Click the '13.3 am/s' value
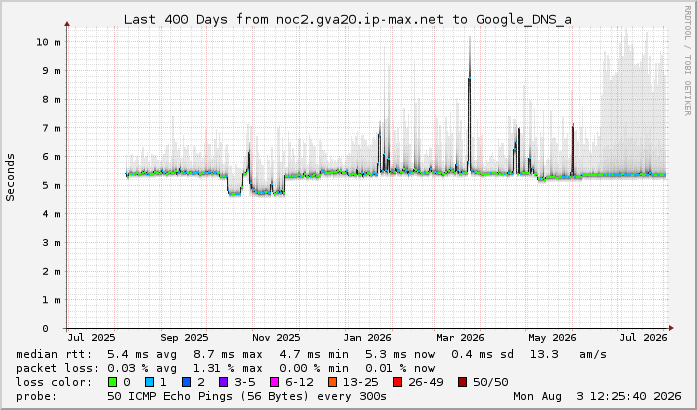Image resolution: width=697 pixels, height=410 pixels. [x=568, y=354]
